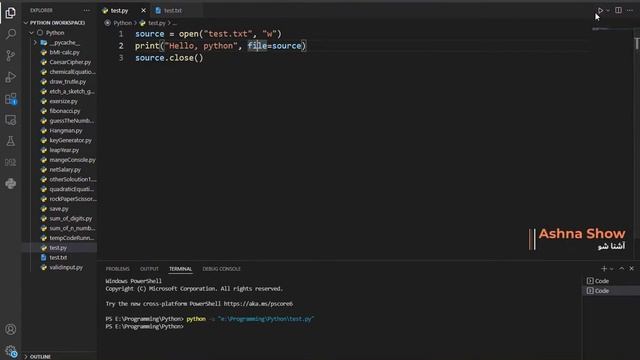Open sum_of_digits.py file
Image resolution: width=640 pixels, height=360 pixels.
pyautogui.click(x=71, y=218)
